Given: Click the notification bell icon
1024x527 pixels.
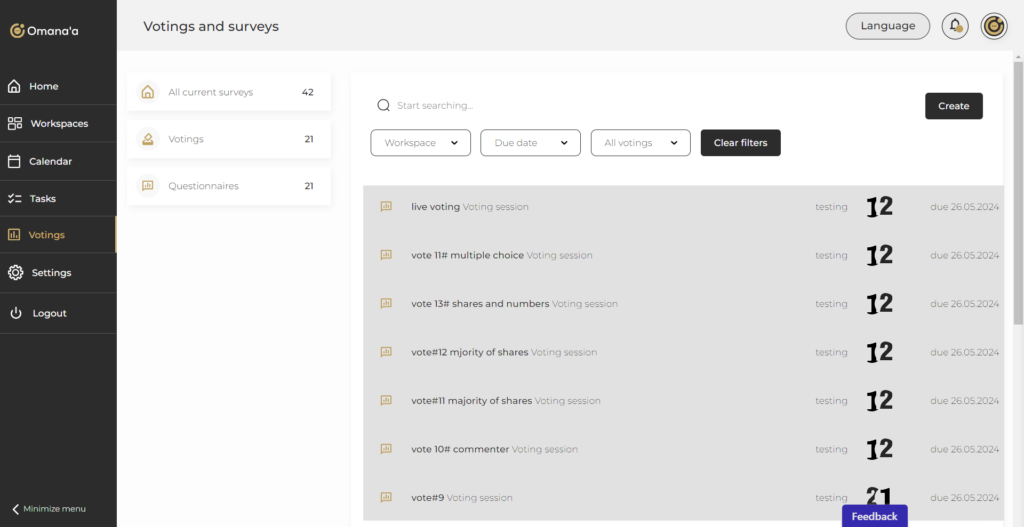Looking at the screenshot, I should 955,26.
